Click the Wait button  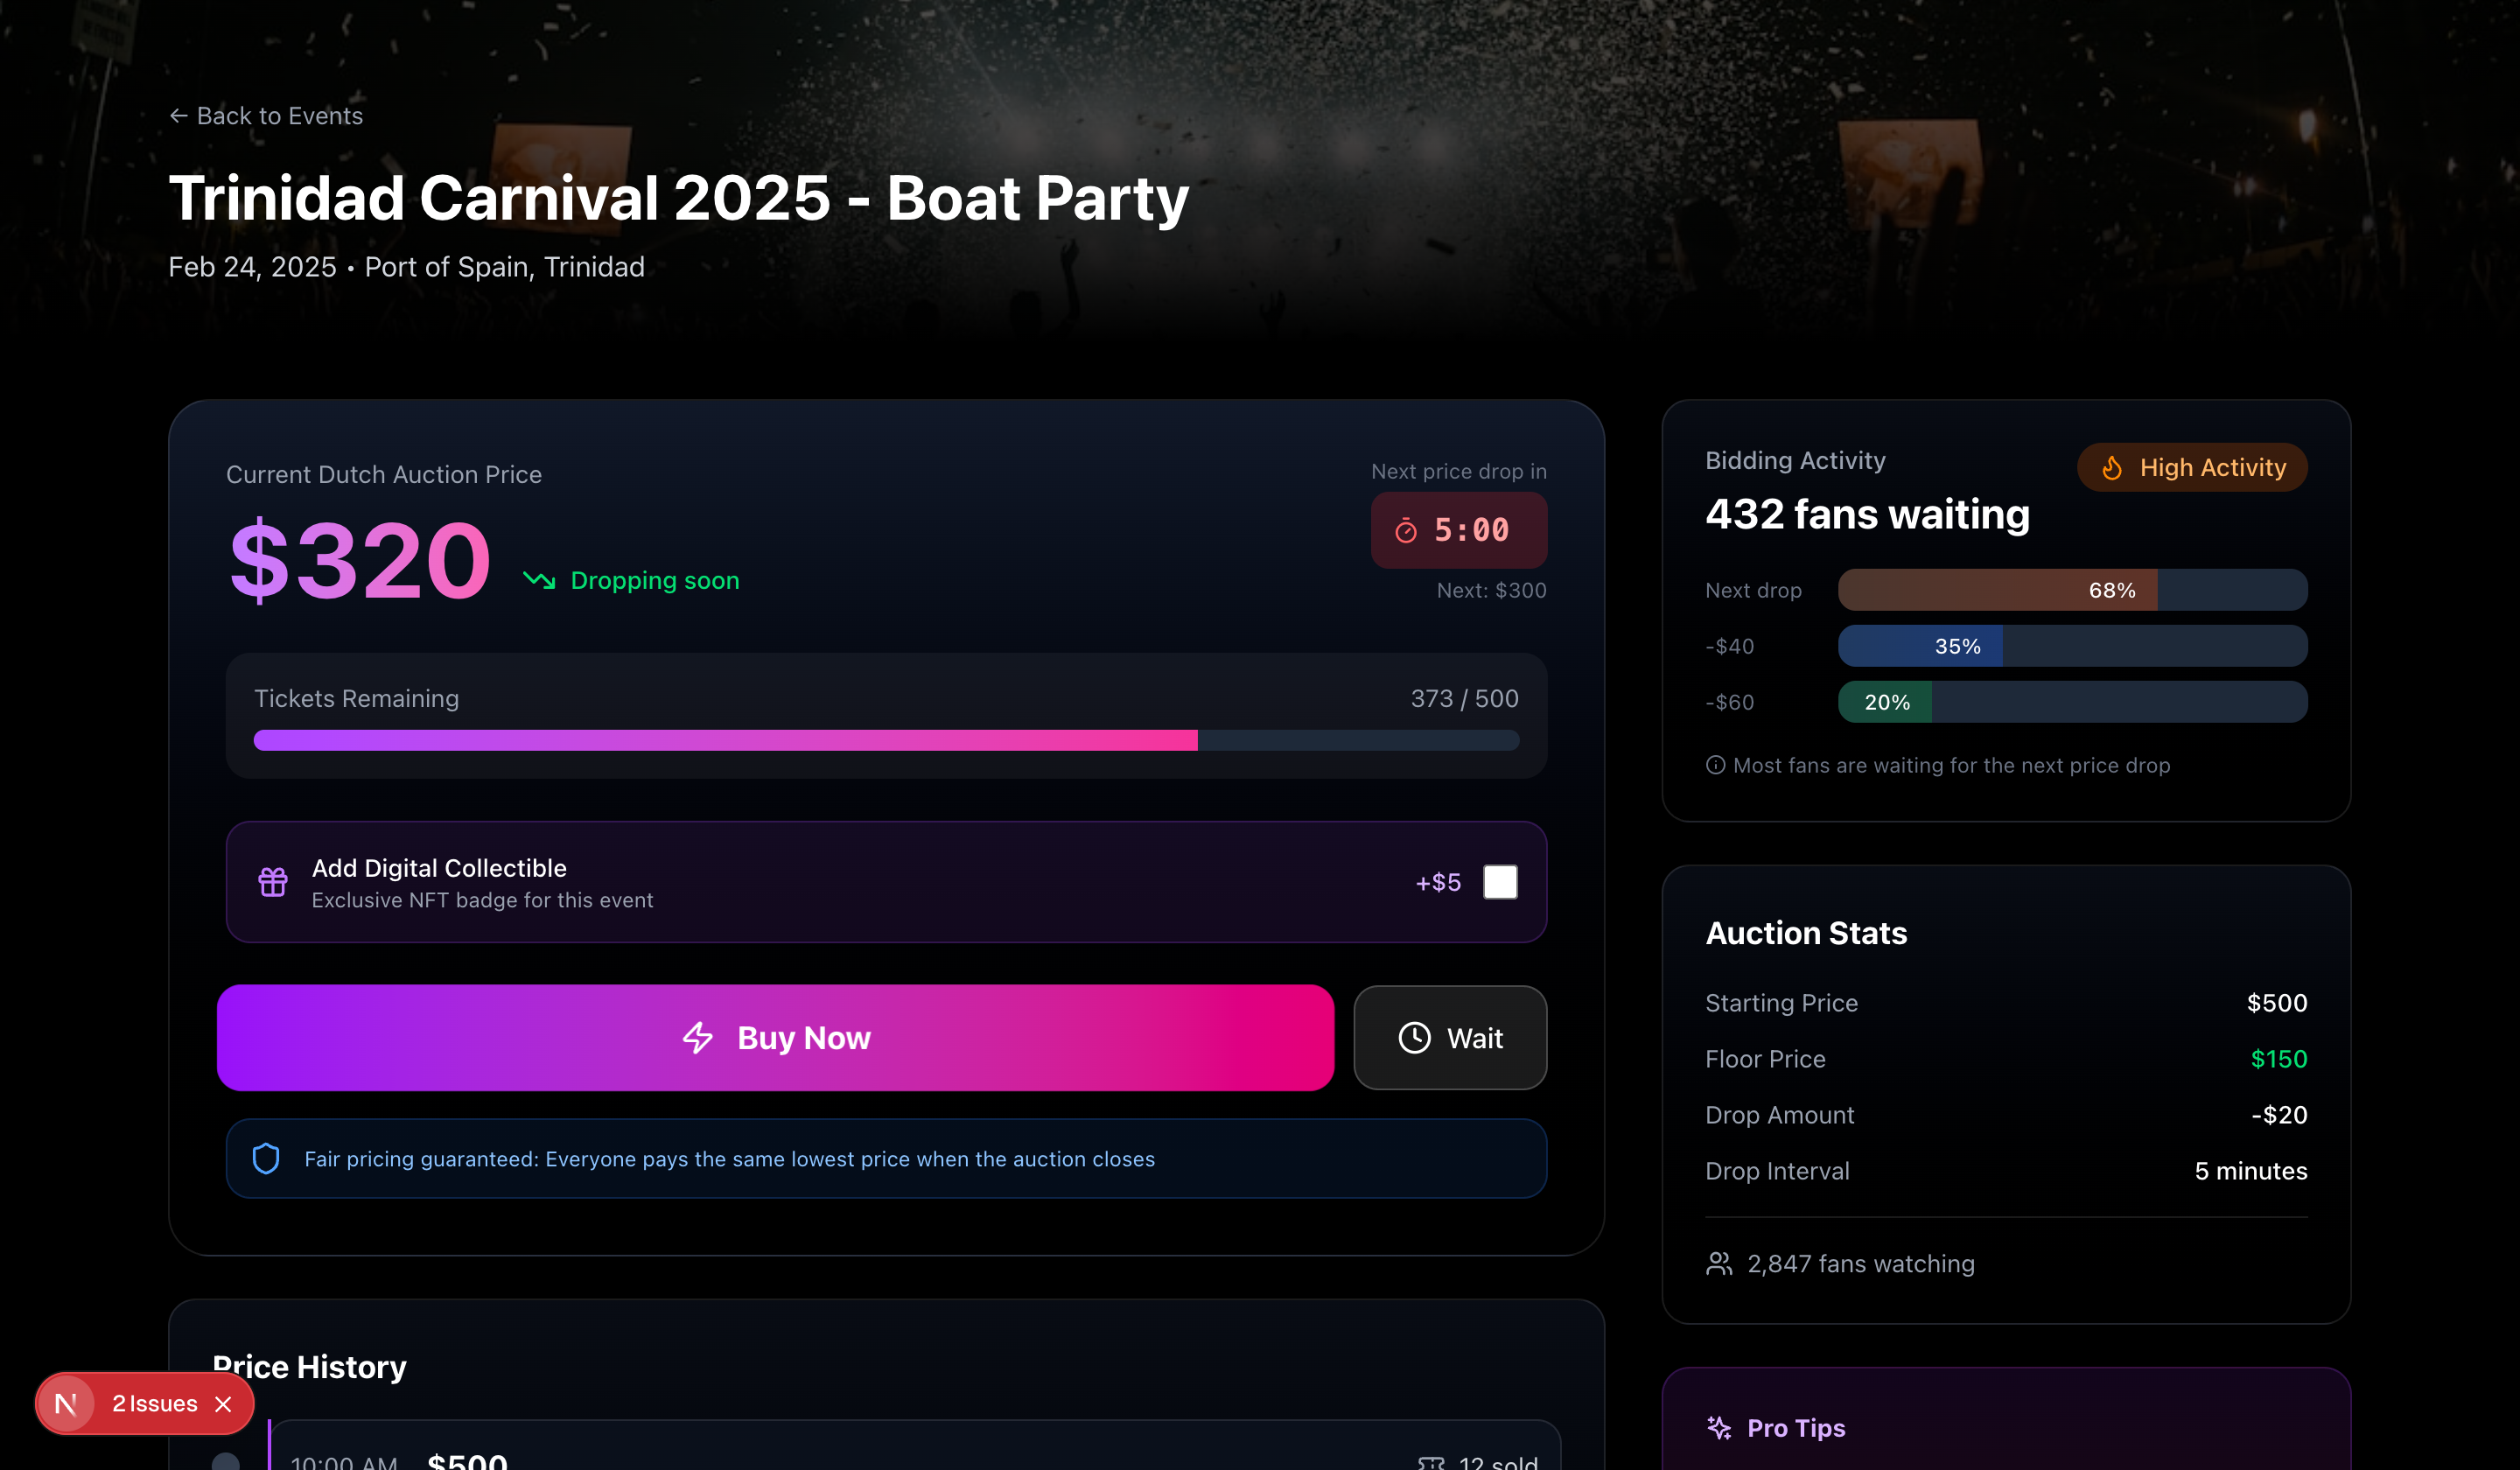tap(1450, 1038)
